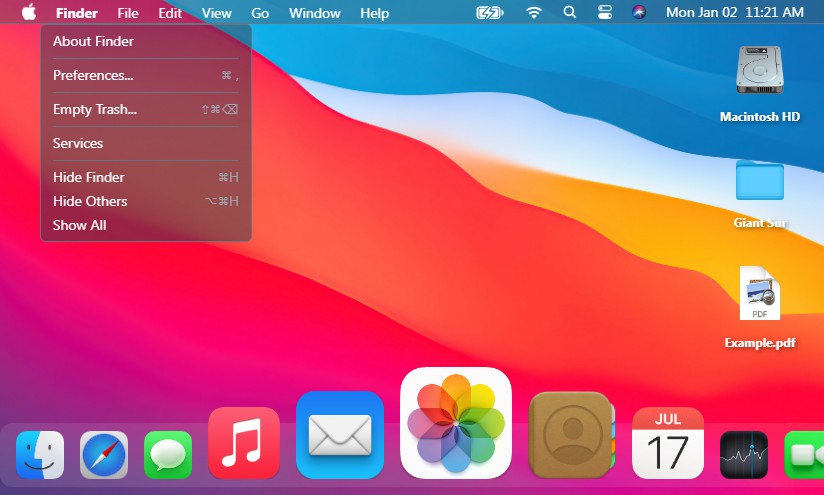Image resolution: width=824 pixels, height=495 pixels.
Task: Open the Macintosh HD drive icon
Action: click(x=759, y=72)
